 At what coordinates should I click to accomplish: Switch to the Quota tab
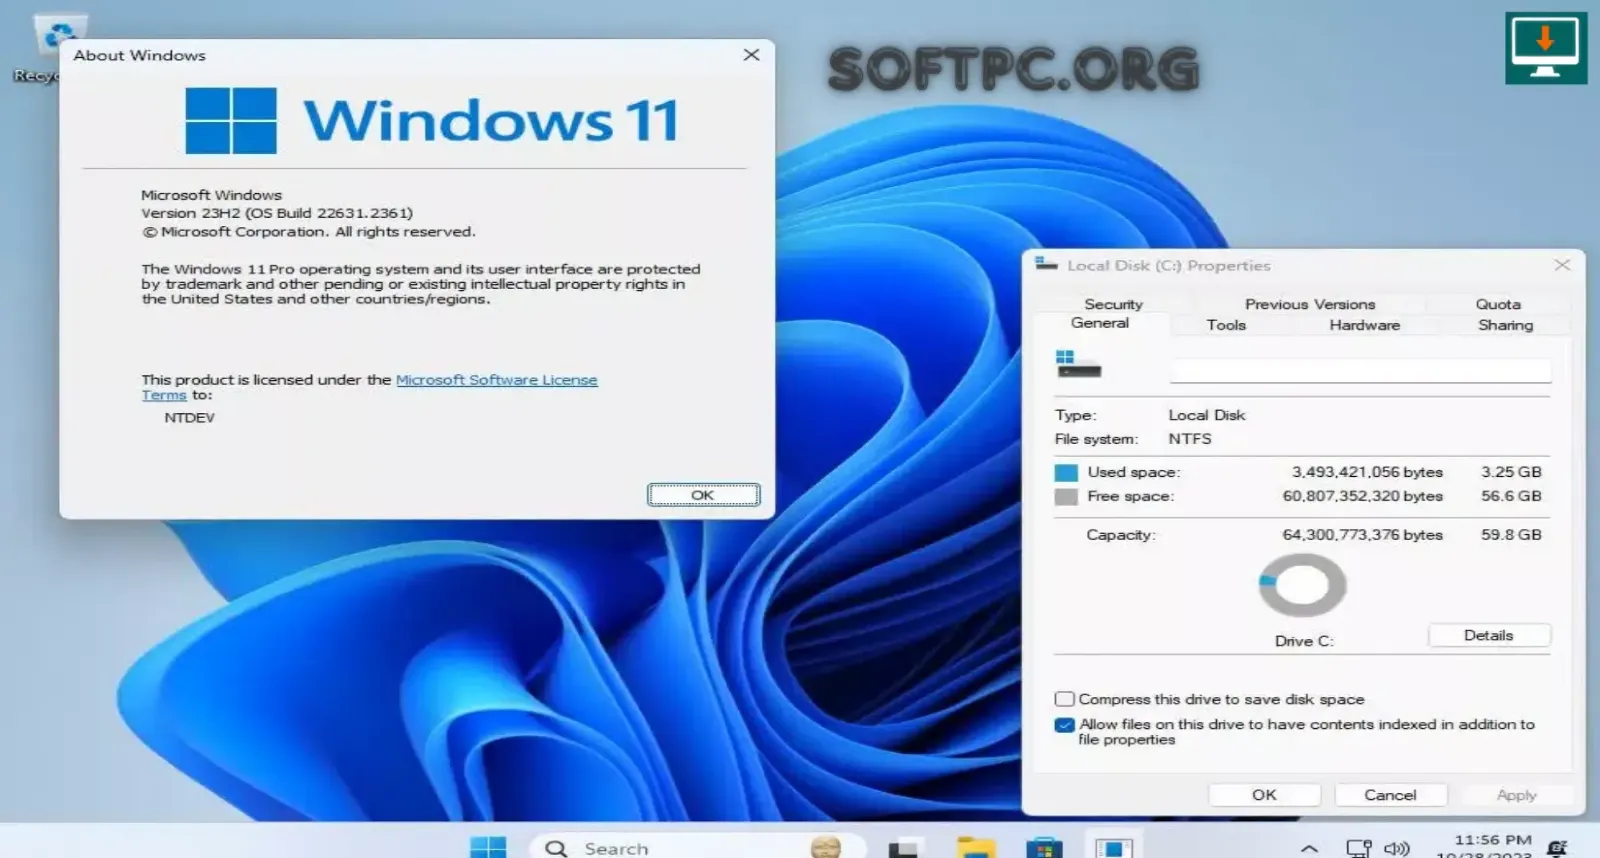(1498, 304)
